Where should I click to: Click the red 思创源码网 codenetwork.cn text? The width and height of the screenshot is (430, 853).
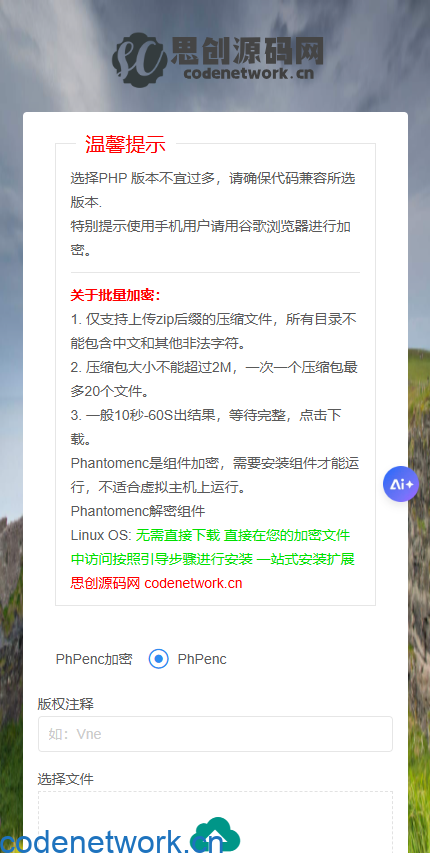[156, 583]
